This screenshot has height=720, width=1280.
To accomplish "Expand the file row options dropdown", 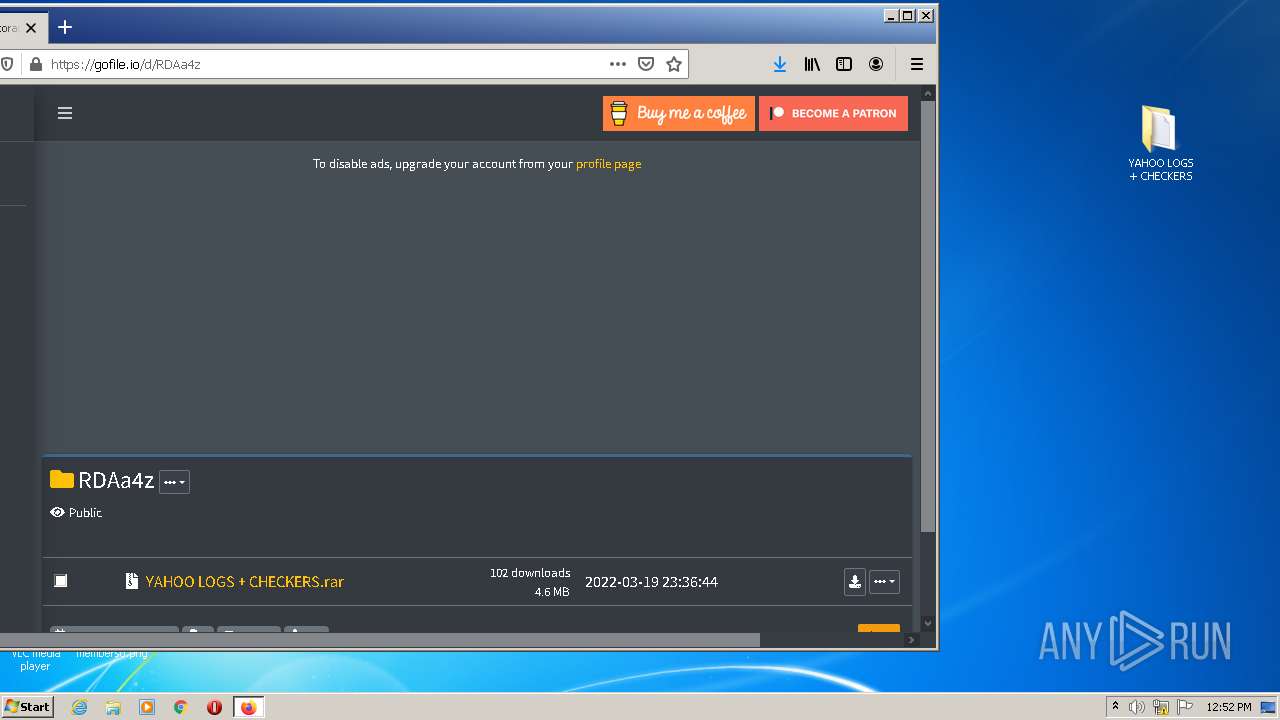I will point(884,582).
